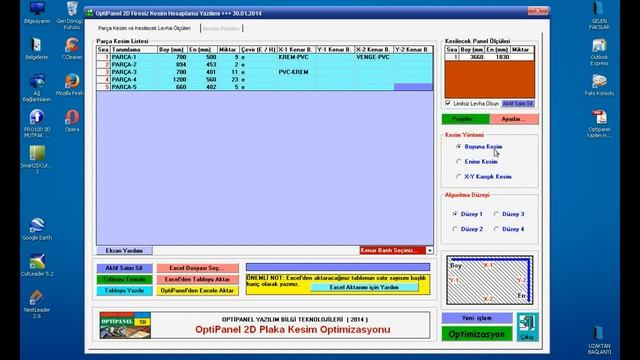Viewport: 640px width, 360px height.
Task: Choose algorithm level Düzey 2
Action: point(455,229)
